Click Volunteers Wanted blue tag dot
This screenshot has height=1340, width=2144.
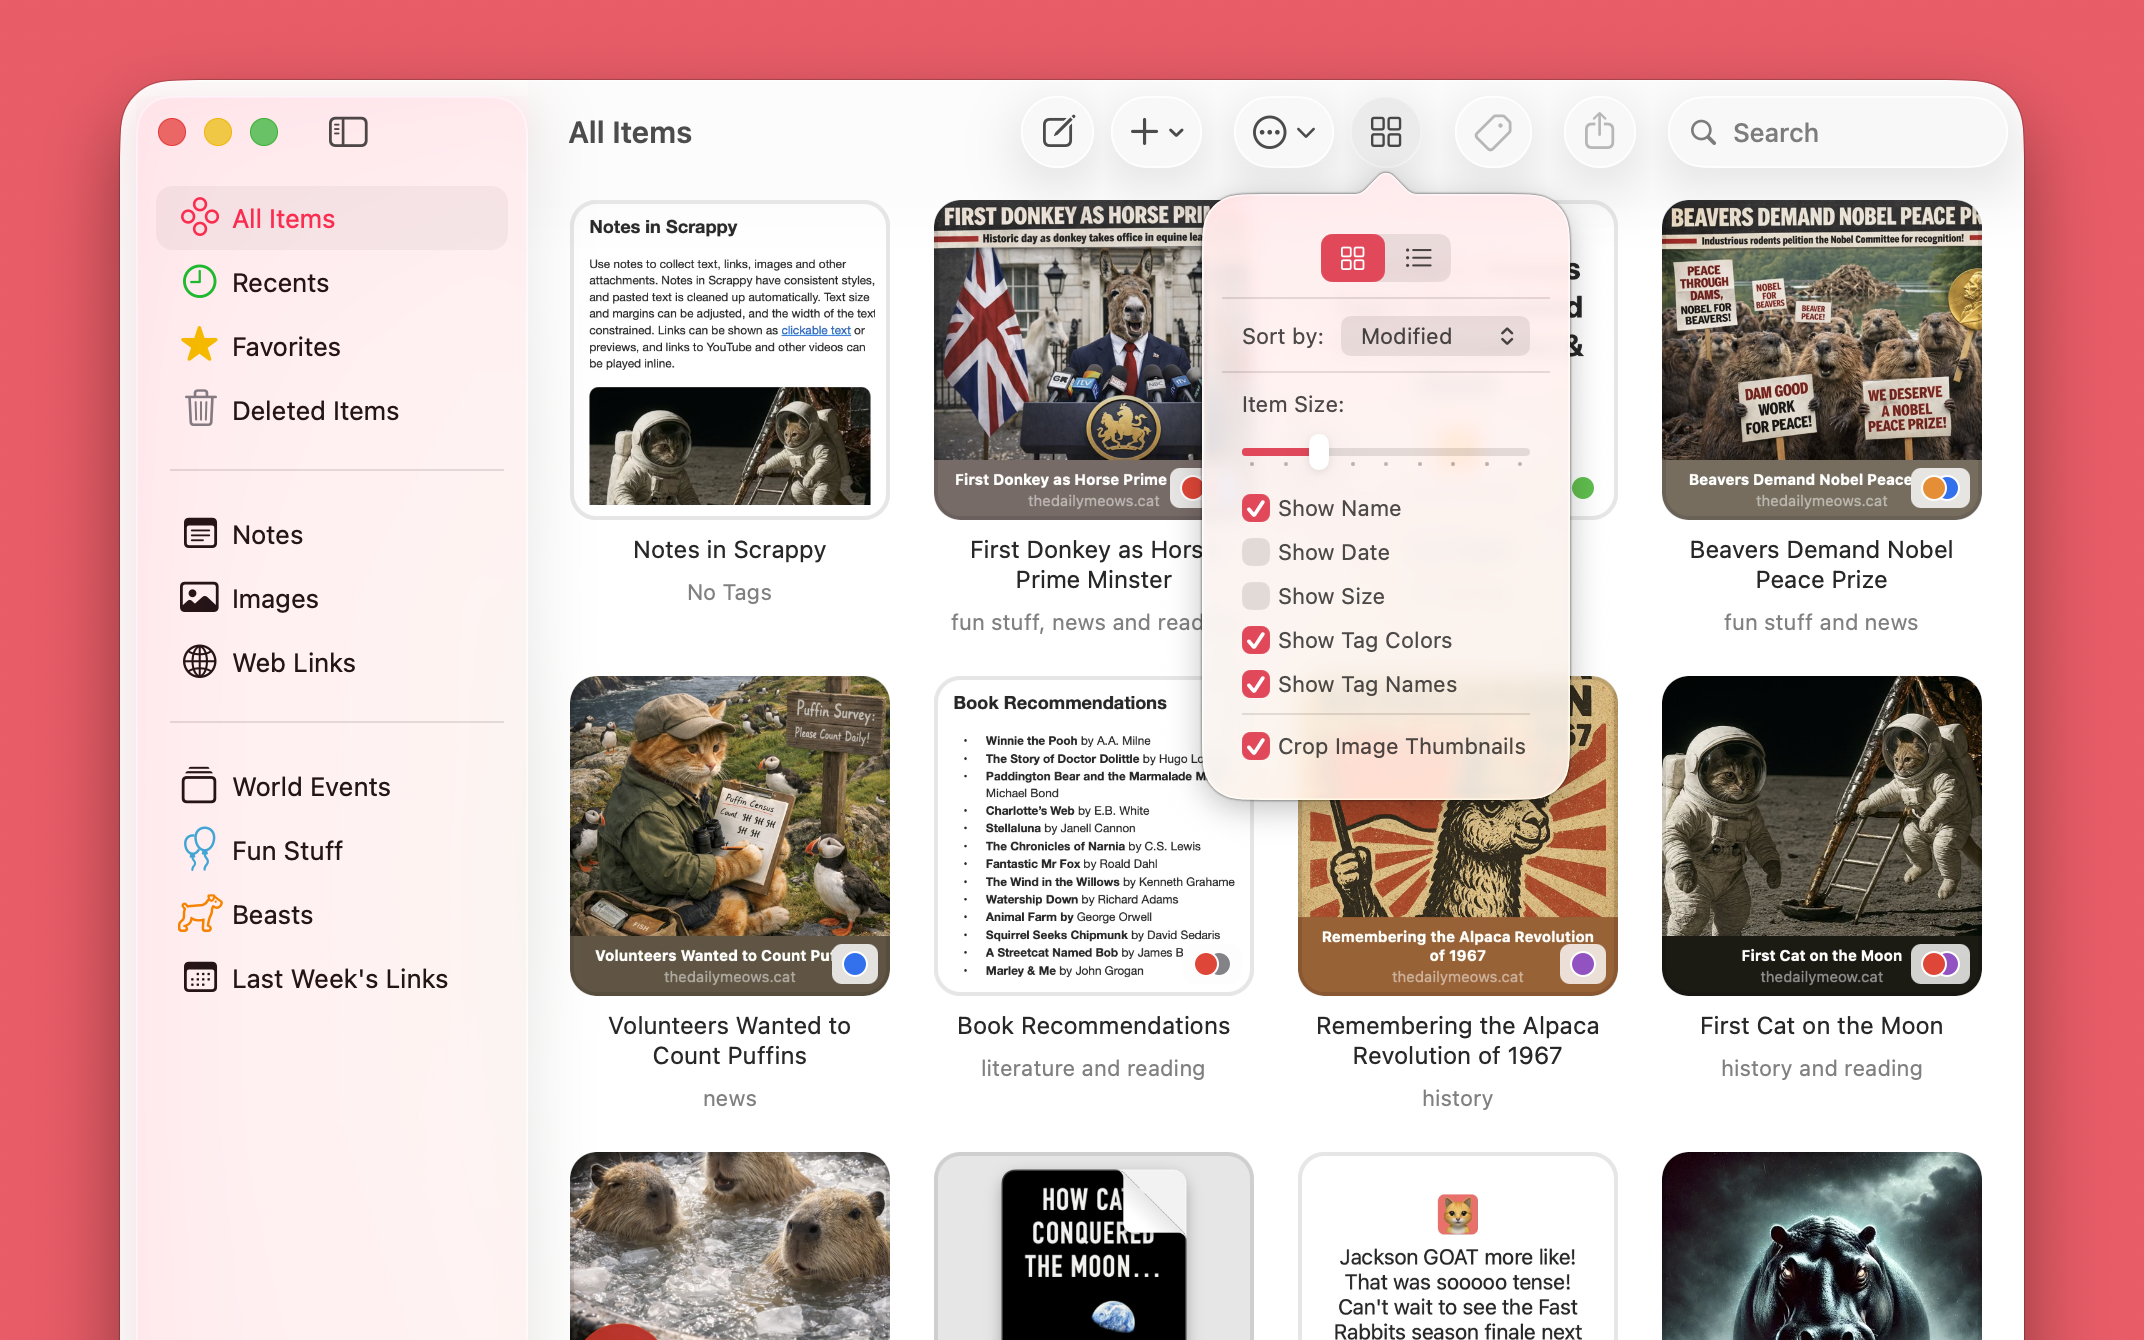pos(855,964)
